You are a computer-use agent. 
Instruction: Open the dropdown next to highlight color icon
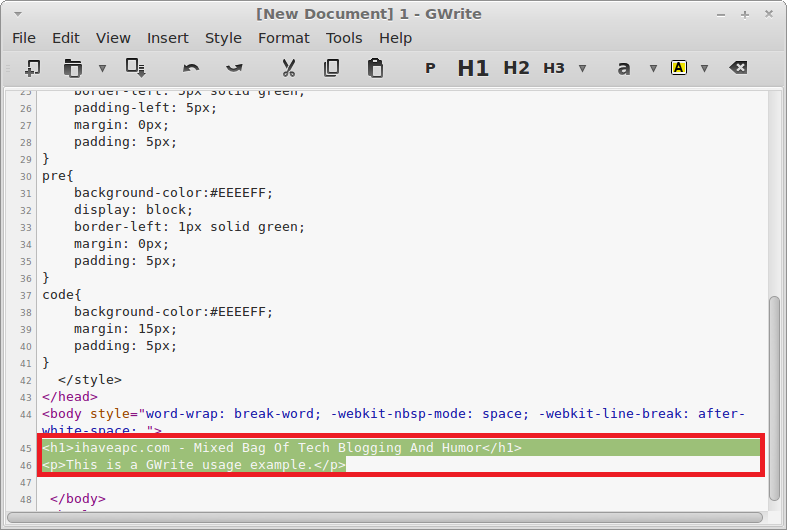[705, 68]
